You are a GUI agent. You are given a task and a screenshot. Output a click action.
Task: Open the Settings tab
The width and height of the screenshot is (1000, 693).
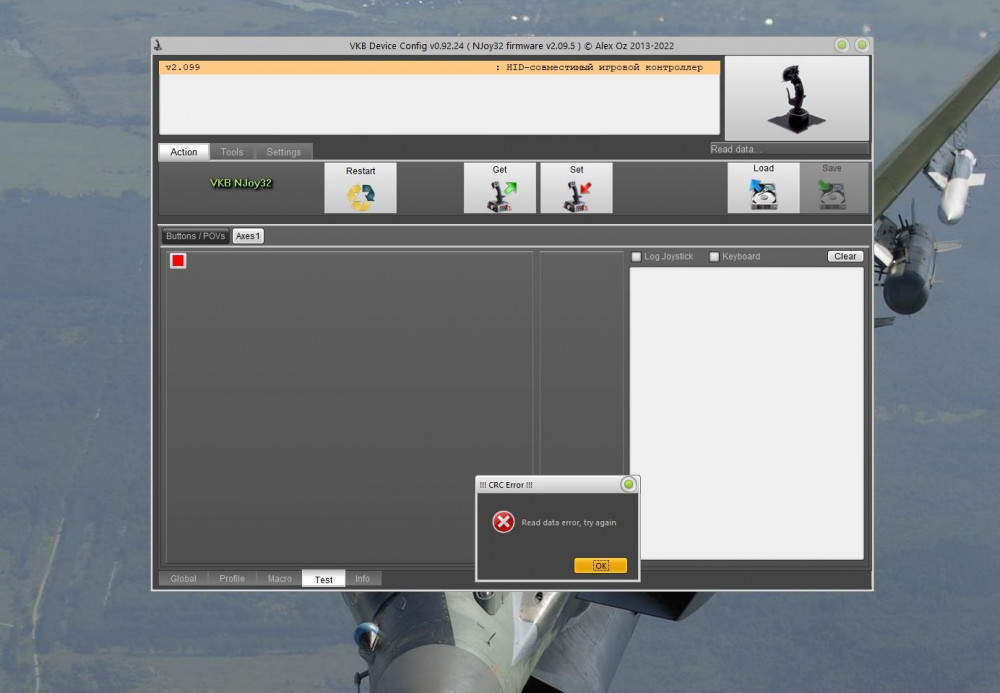click(x=283, y=152)
